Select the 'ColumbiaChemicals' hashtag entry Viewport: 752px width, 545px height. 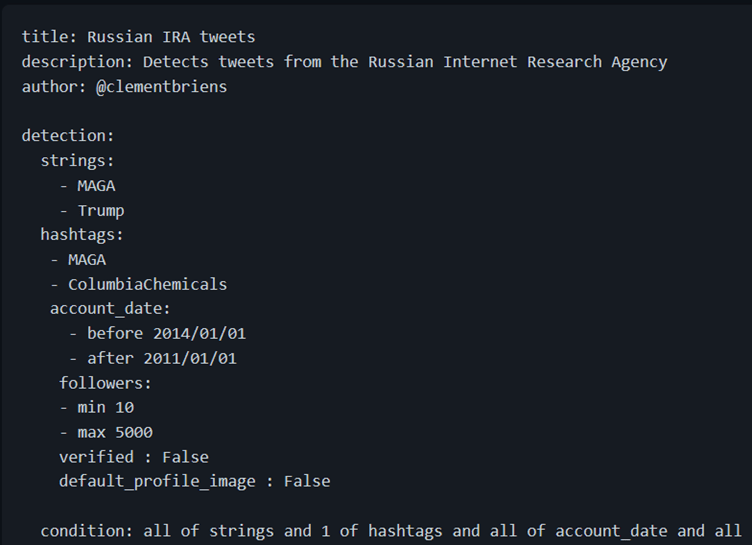(x=147, y=284)
